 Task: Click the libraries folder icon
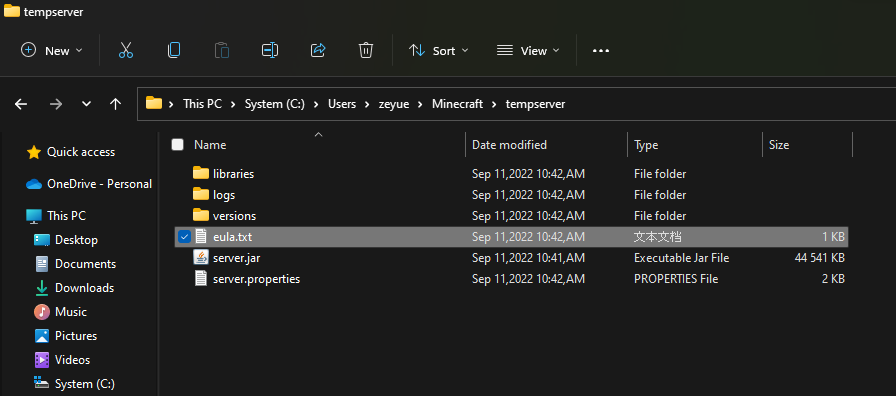coord(201,173)
